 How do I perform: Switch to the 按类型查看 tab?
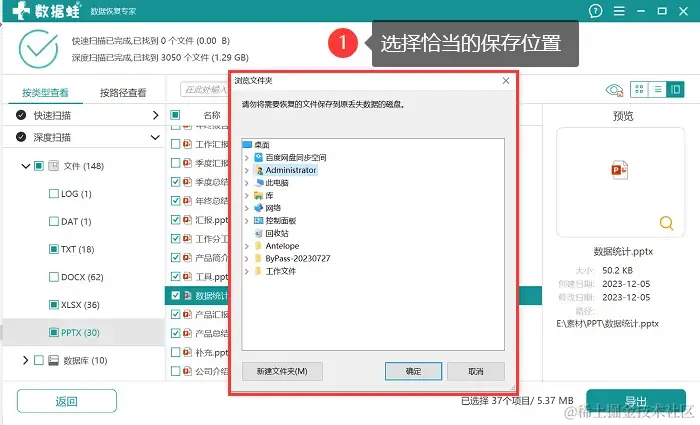coord(45,92)
